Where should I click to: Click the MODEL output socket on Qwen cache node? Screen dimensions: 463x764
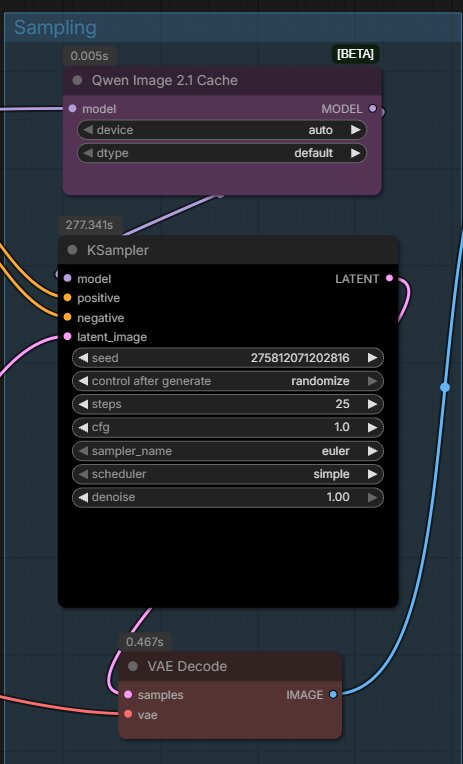[372, 109]
